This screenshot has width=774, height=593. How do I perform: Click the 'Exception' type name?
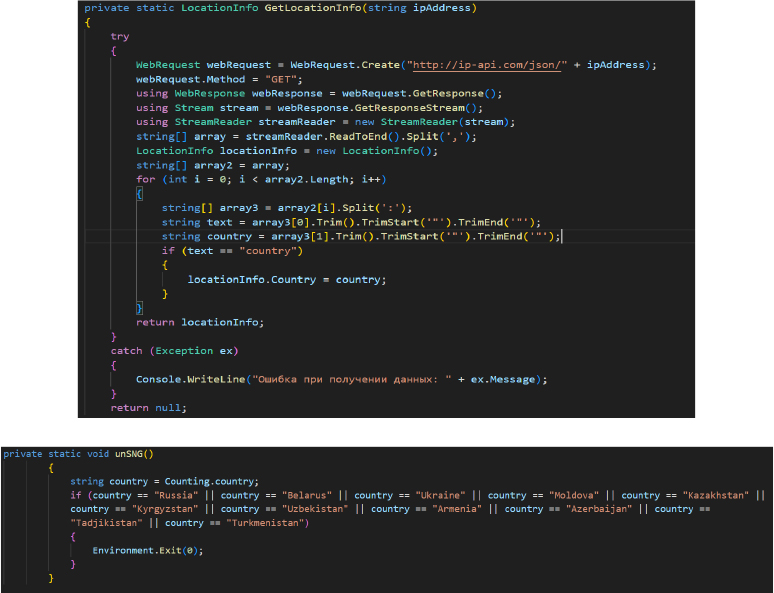click(x=184, y=351)
